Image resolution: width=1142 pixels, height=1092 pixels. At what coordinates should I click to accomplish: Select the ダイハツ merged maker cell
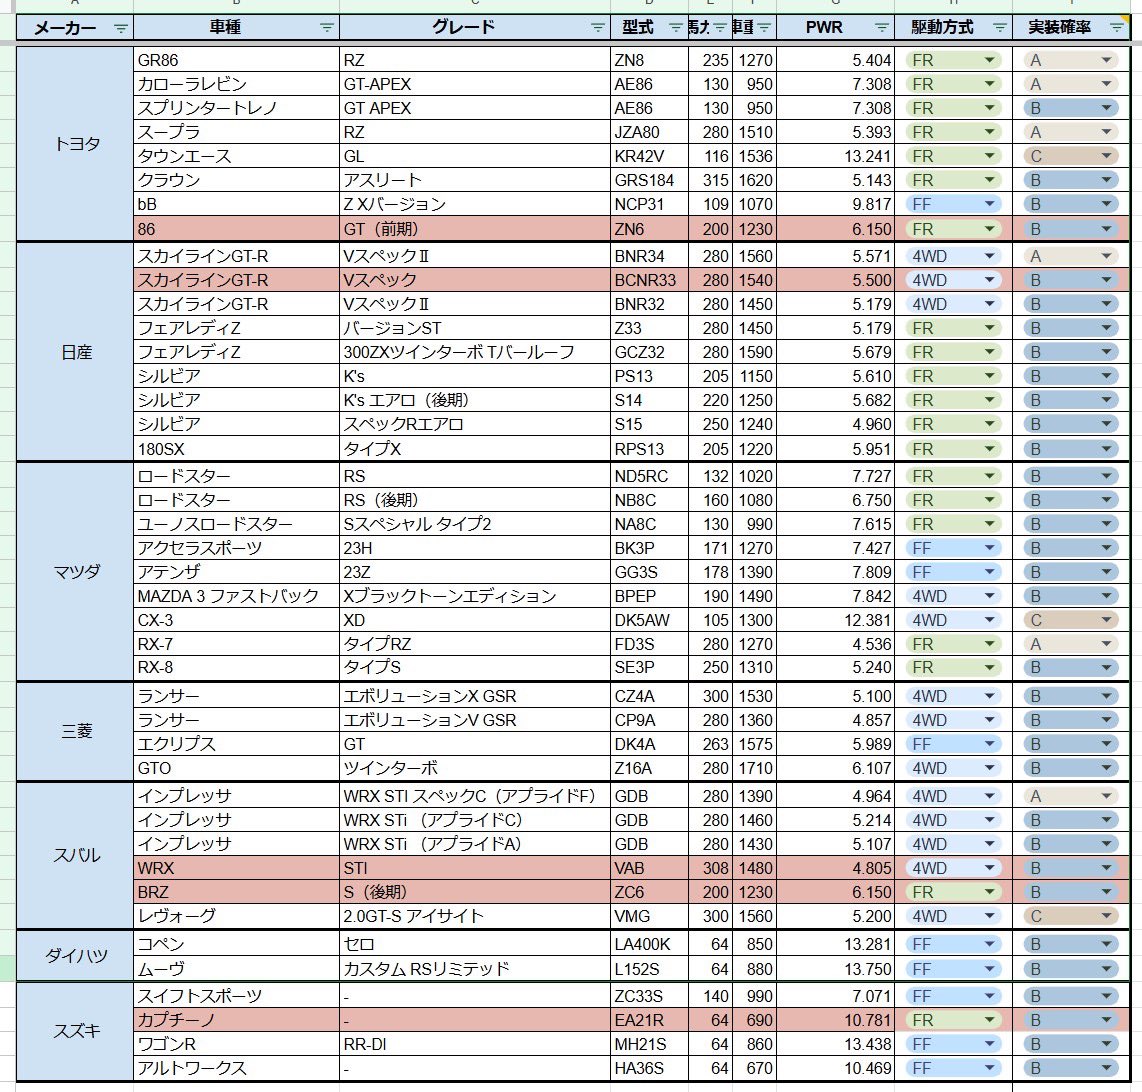[x=75, y=956]
